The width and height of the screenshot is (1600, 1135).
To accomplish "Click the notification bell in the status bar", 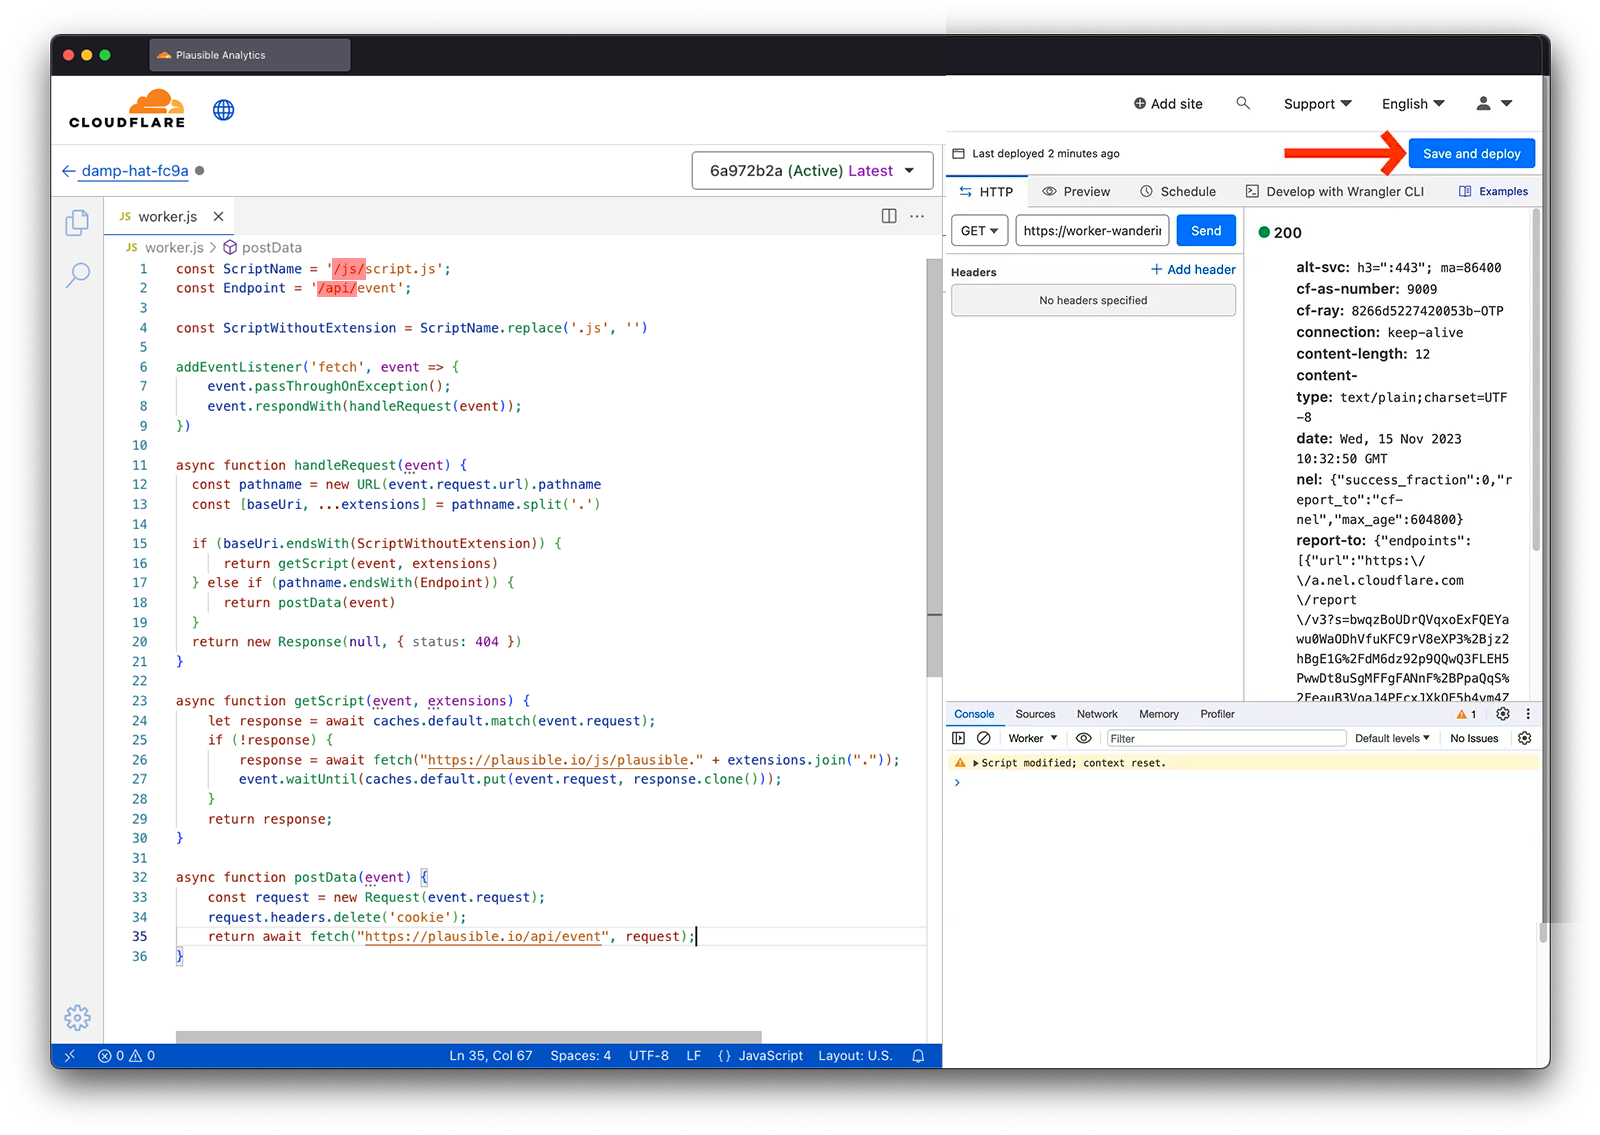I will click(x=918, y=1055).
